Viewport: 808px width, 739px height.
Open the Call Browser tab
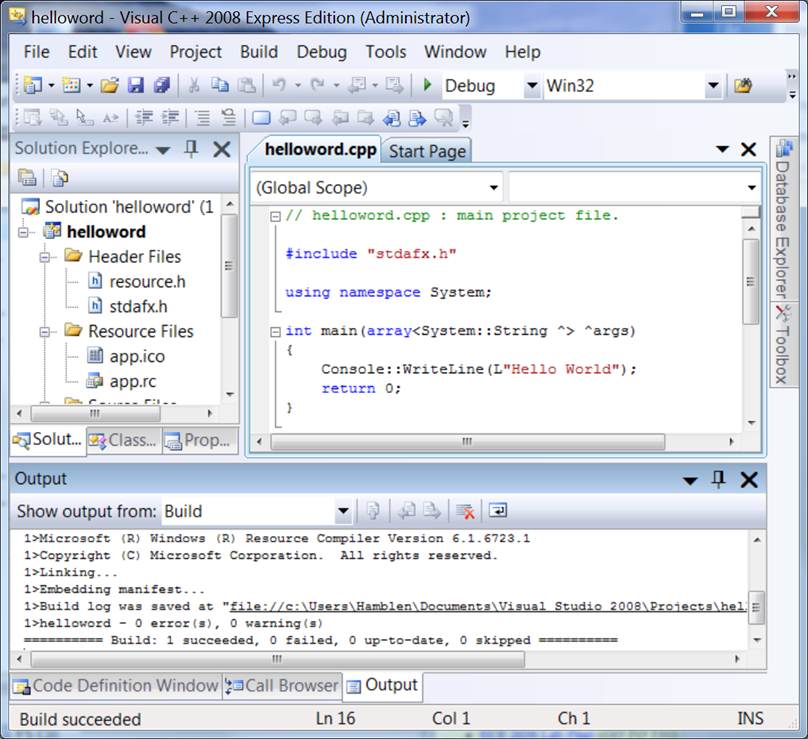pos(282,686)
